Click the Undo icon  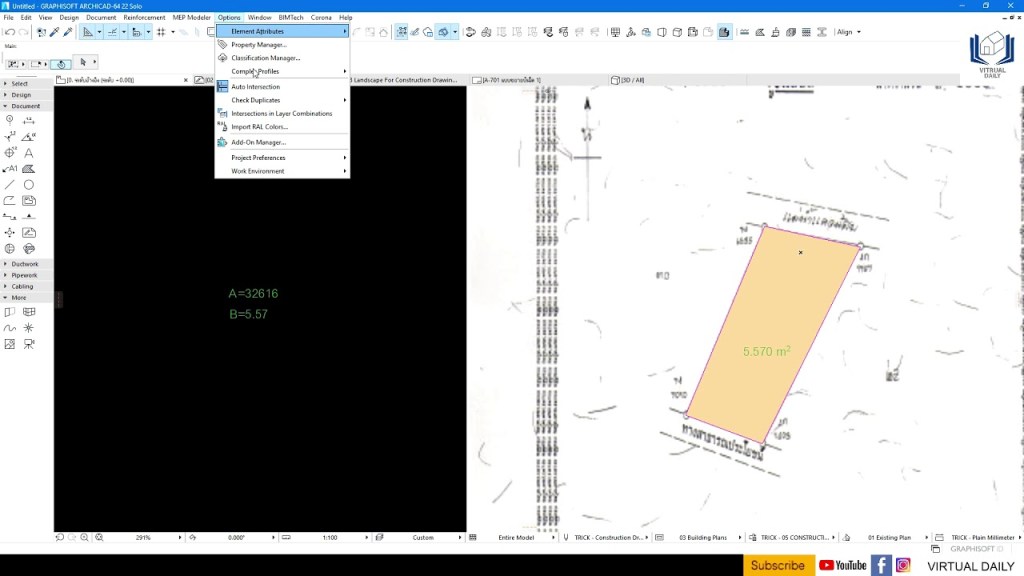(12, 33)
